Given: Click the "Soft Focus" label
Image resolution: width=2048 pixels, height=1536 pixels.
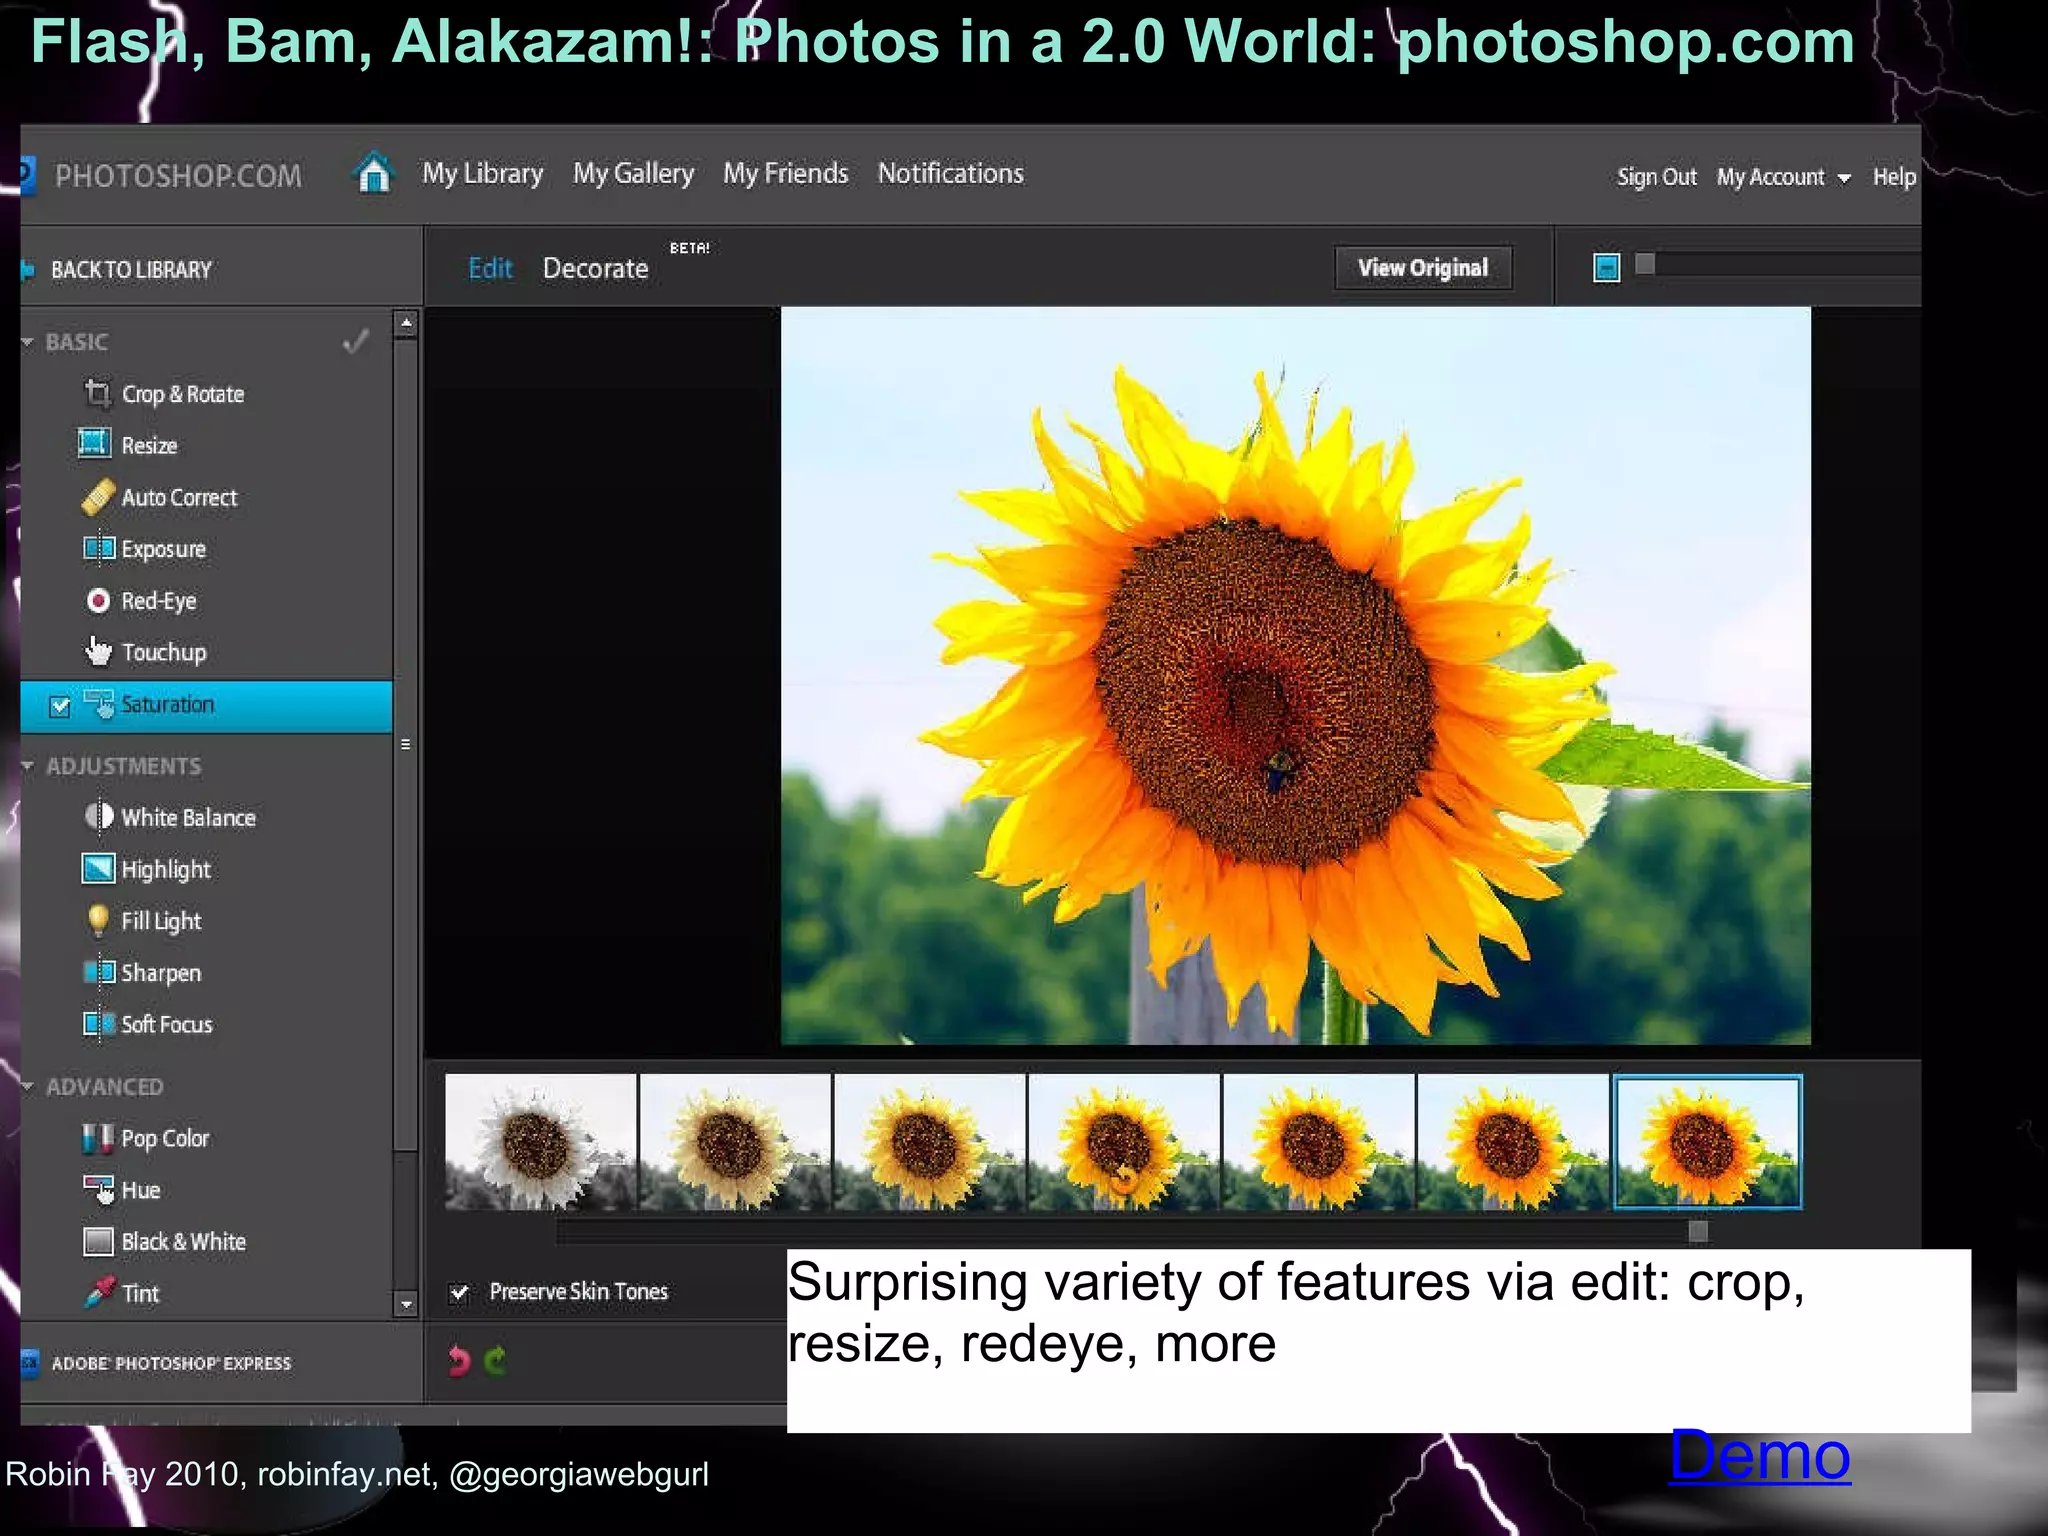Looking at the screenshot, I should pyautogui.click(x=167, y=1024).
